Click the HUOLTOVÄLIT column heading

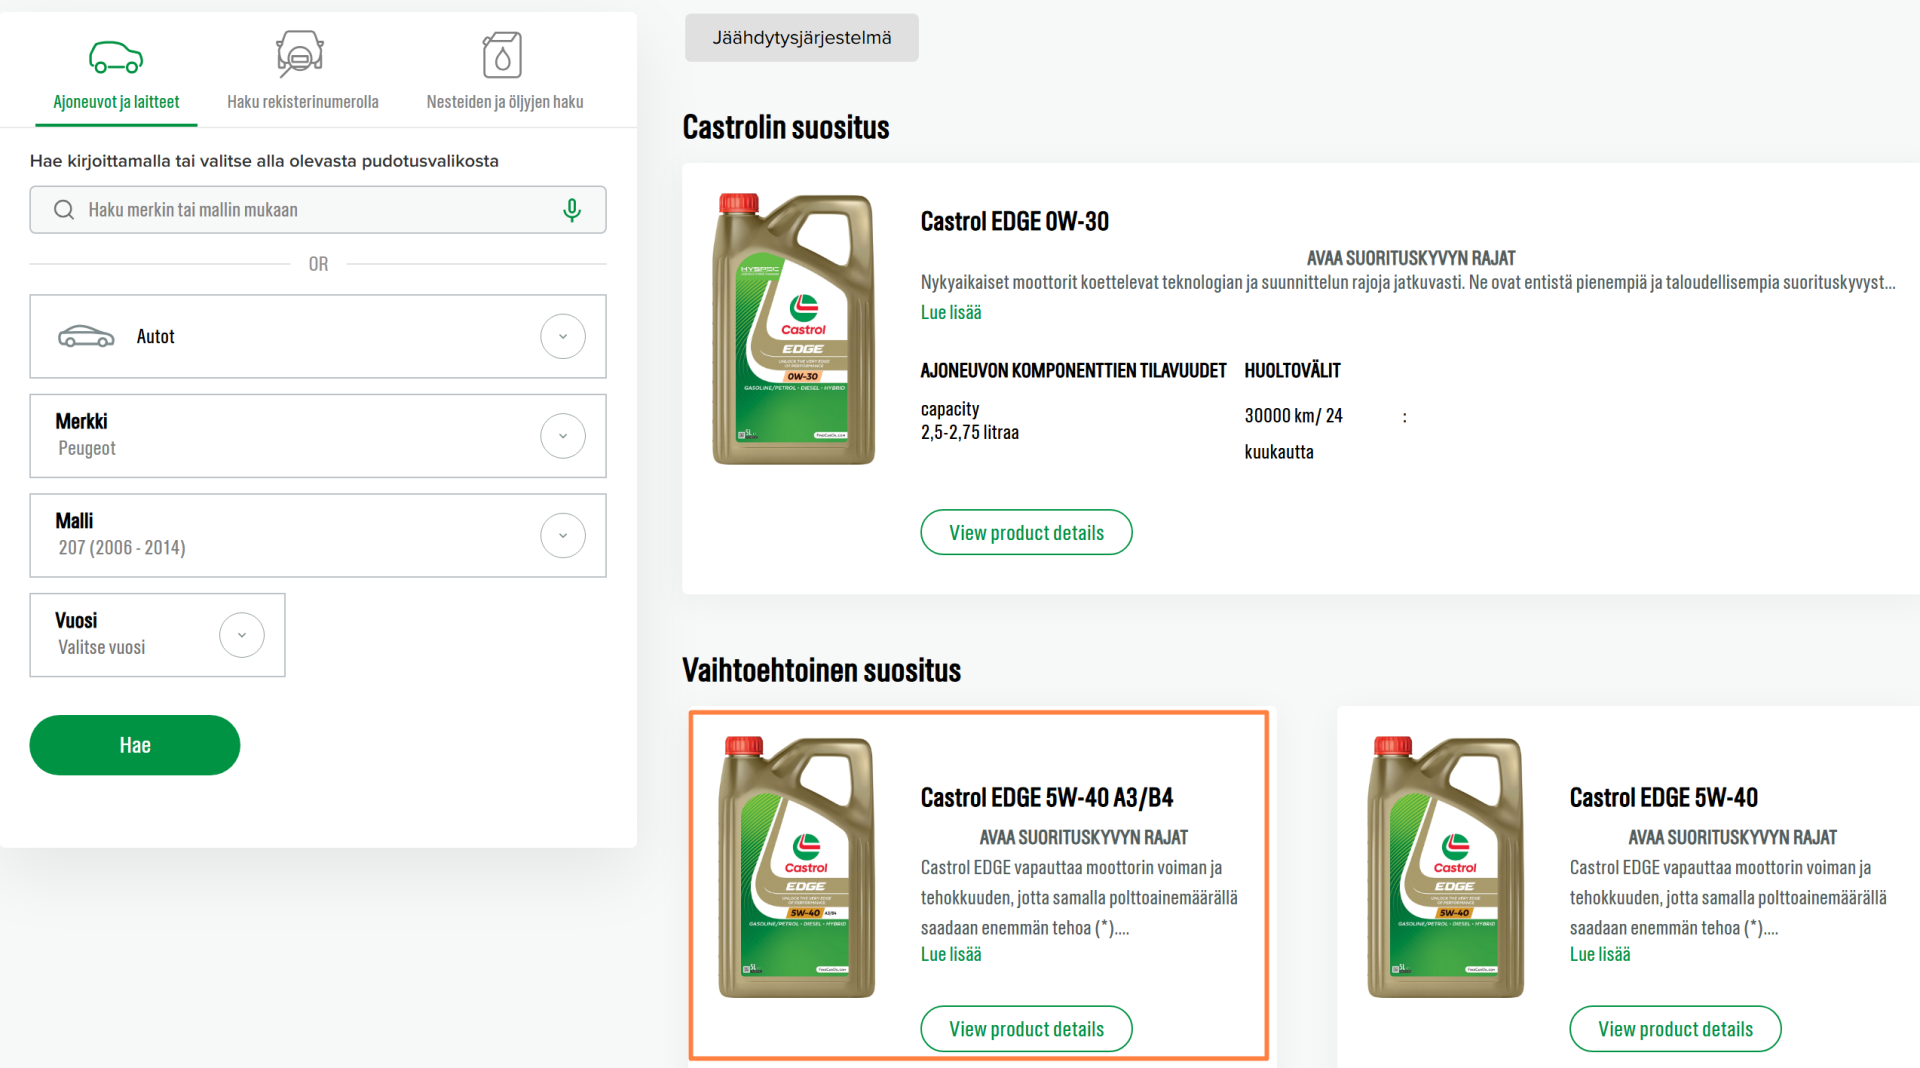(x=1293, y=371)
